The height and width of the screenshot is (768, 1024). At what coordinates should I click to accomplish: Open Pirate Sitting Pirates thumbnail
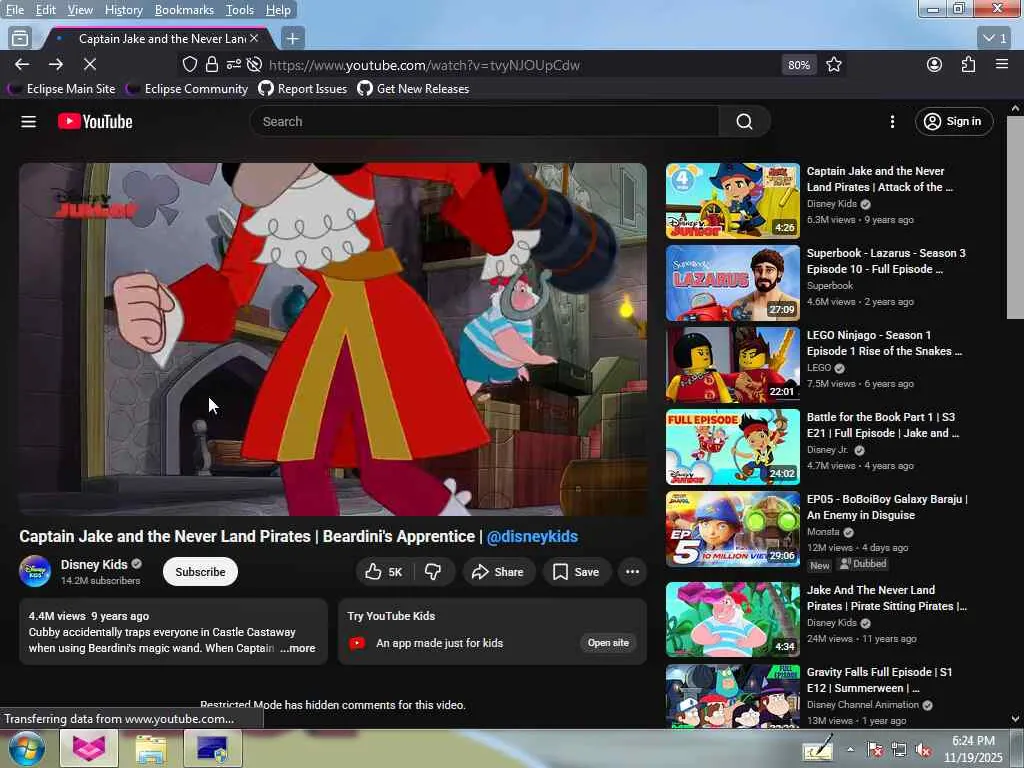point(733,620)
